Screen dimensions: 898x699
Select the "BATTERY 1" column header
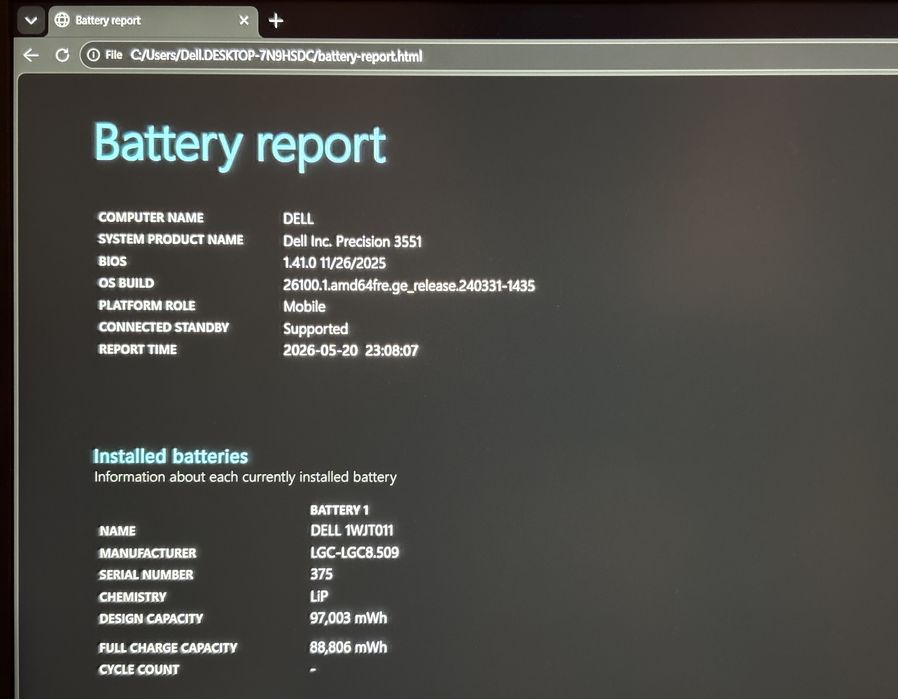[x=339, y=510]
